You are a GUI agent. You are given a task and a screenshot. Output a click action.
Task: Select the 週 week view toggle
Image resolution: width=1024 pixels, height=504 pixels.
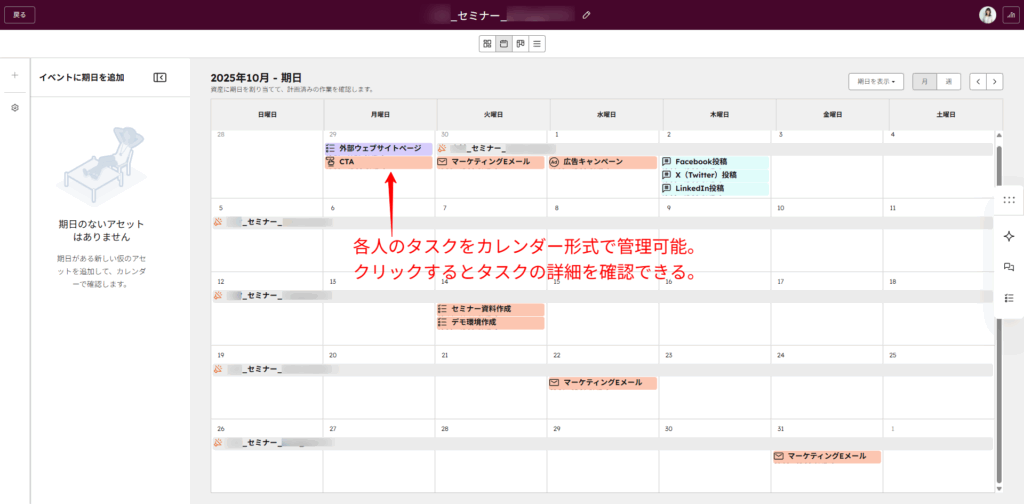[948, 82]
